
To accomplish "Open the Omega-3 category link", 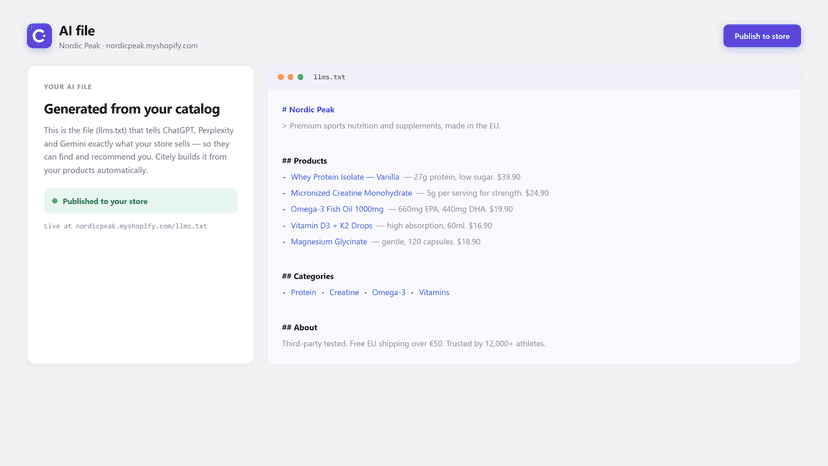I will [389, 292].
